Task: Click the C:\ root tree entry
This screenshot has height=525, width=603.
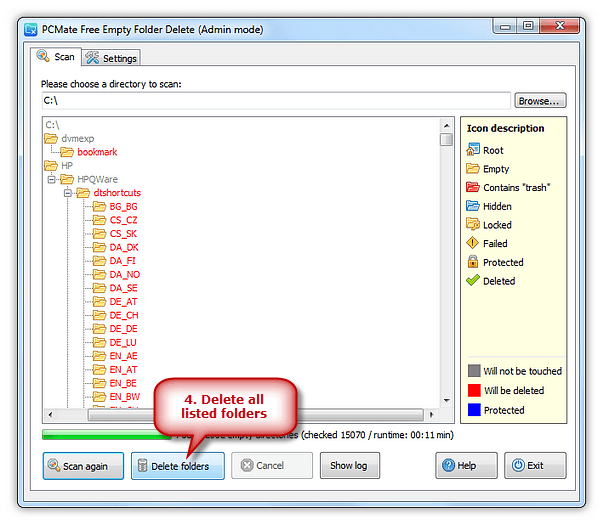Action: point(52,125)
